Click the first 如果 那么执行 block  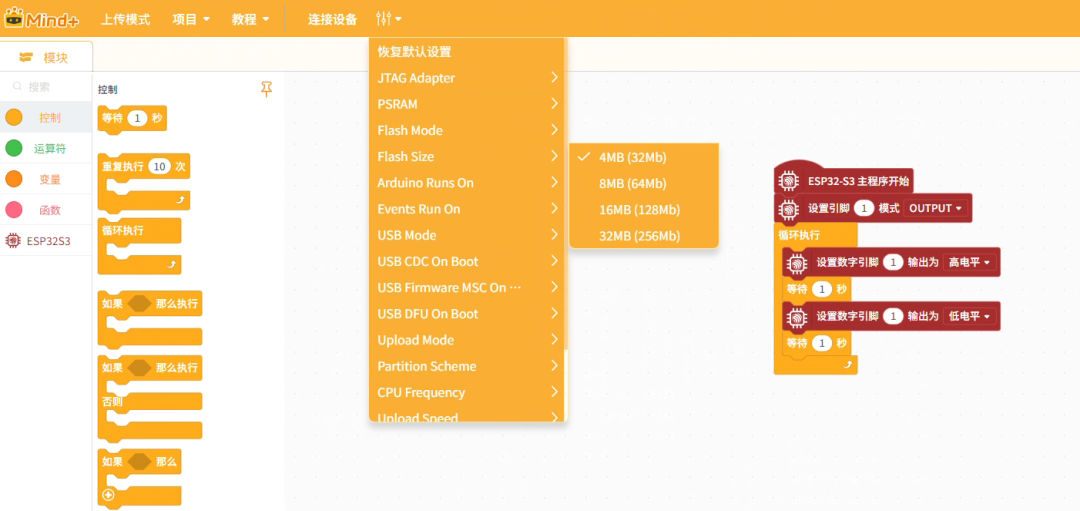tap(150, 303)
